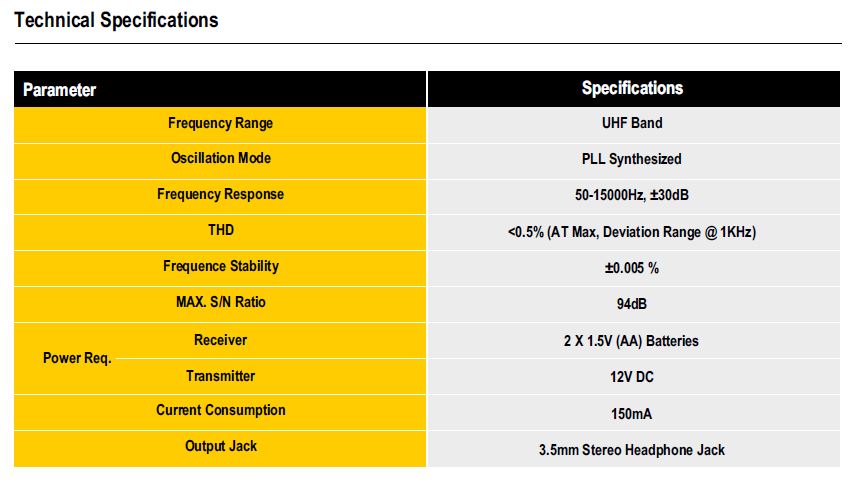This screenshot has width=864, height=486.
Task: Click the <0.5% deviation range value
Action: point(632,232)
